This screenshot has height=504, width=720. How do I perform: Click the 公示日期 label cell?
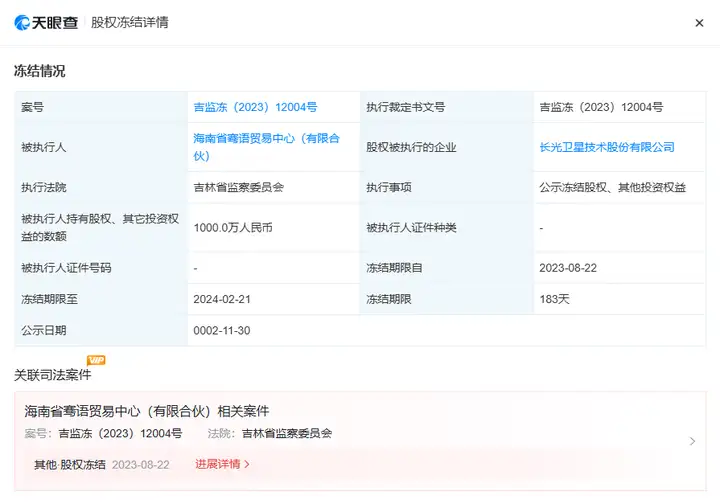point(101,330)
